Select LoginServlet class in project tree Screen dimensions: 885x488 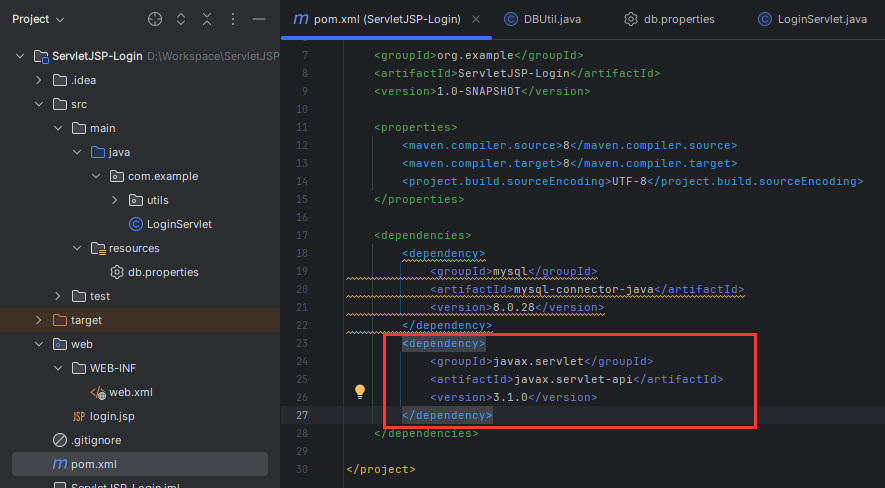(178, 224)
